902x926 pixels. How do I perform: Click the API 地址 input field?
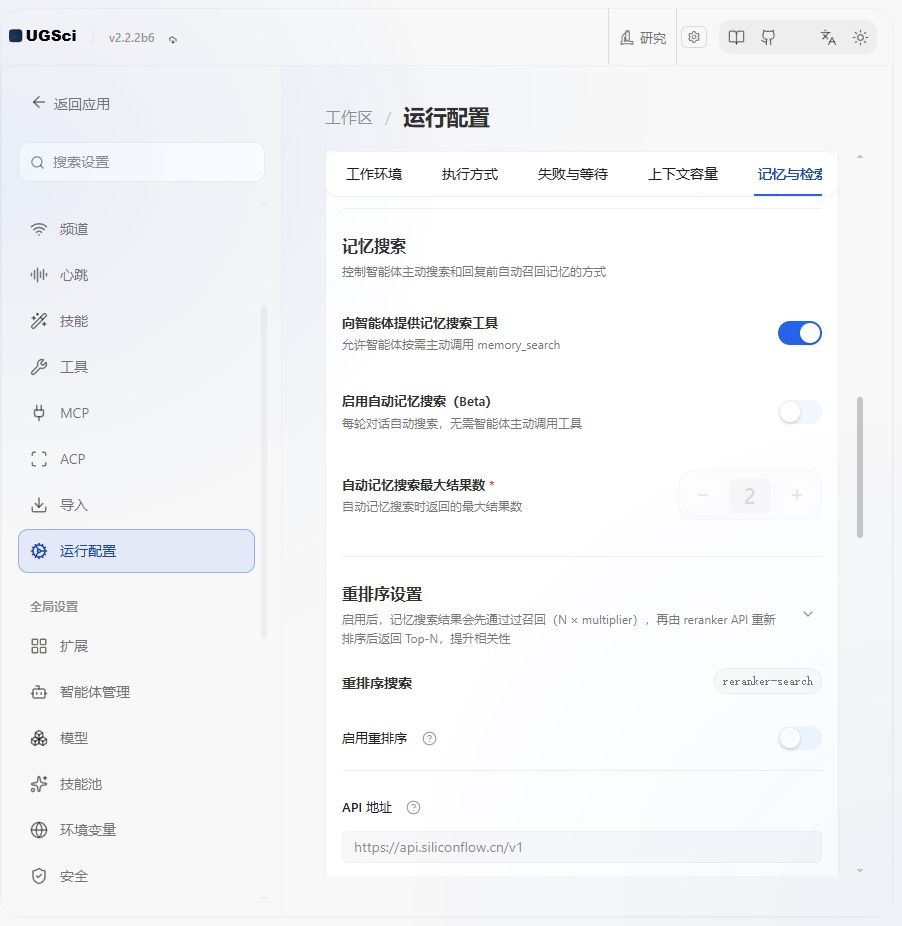582,847
